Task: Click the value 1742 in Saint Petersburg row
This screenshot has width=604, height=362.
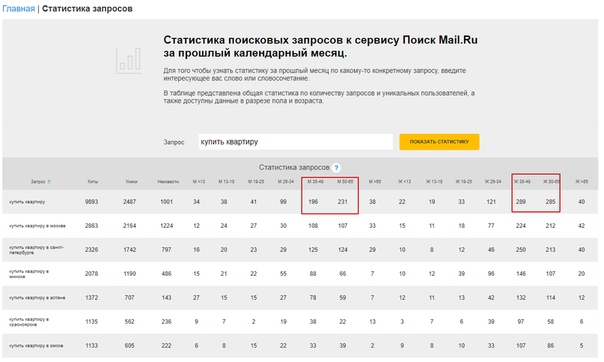Action: pos(129,250)
